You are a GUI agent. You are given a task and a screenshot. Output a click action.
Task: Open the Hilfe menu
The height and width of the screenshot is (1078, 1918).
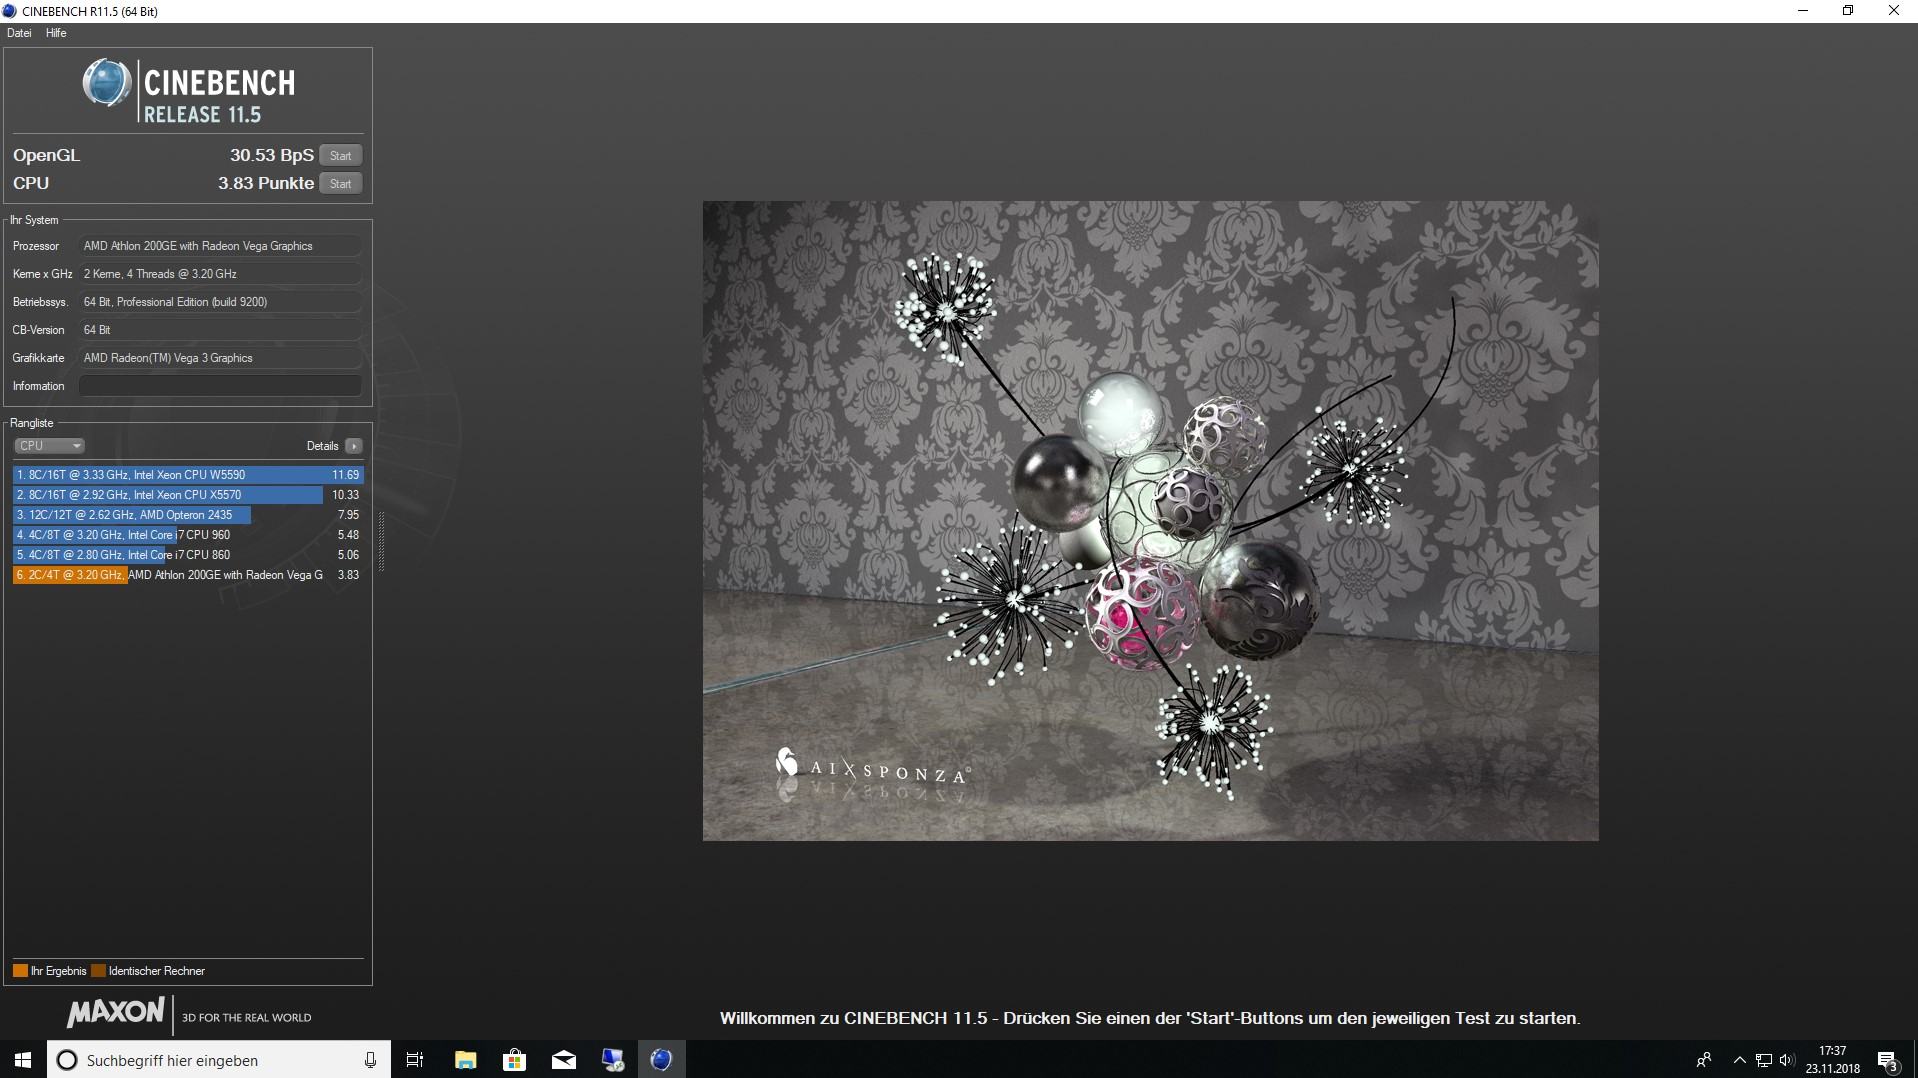click(x=56, y=33)
